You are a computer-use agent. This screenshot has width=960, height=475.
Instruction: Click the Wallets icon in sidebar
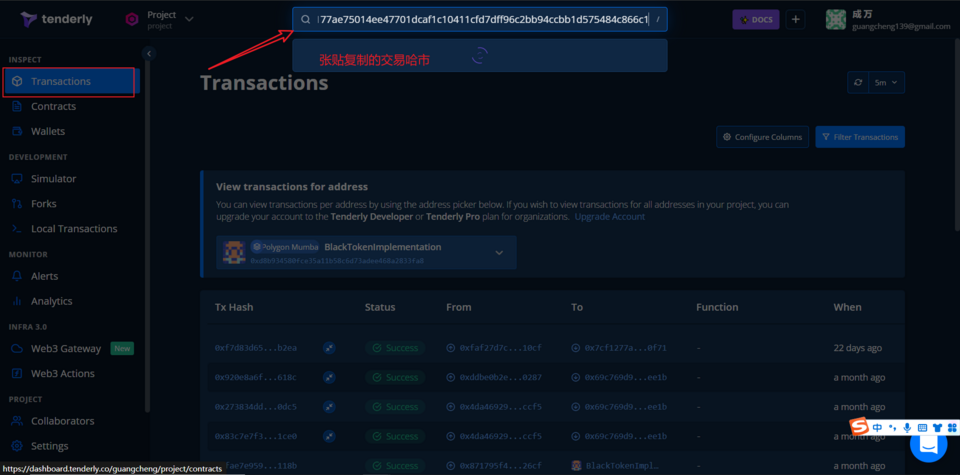coord(17,132)
